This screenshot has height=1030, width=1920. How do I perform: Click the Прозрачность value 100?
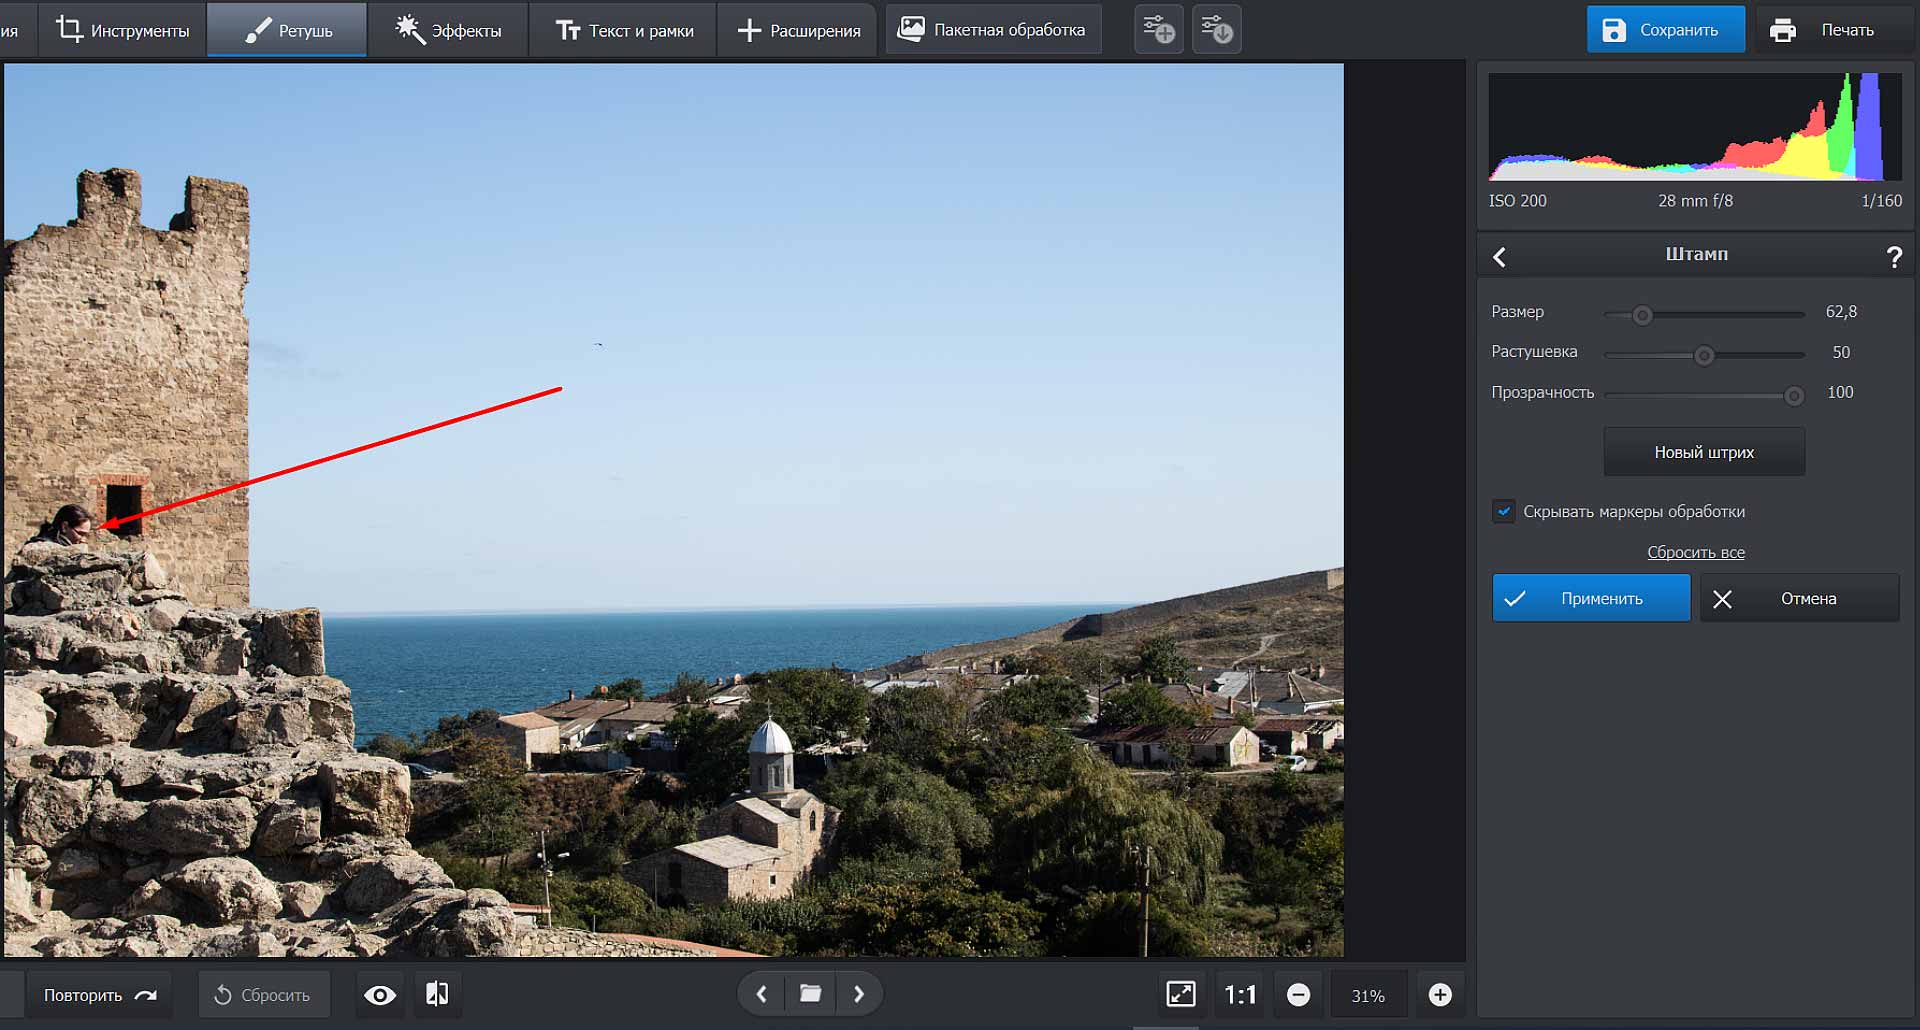click(x=1840, y=393)
